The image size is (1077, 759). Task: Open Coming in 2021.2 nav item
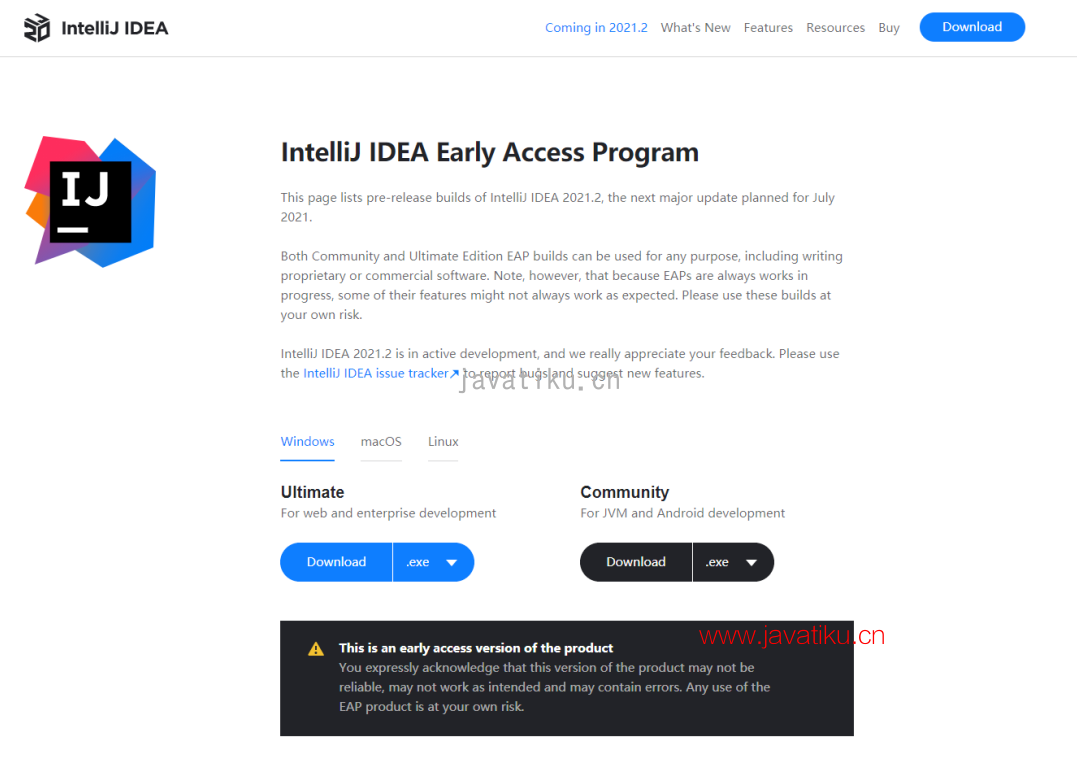pyautogui.click(x=596, y=28)
